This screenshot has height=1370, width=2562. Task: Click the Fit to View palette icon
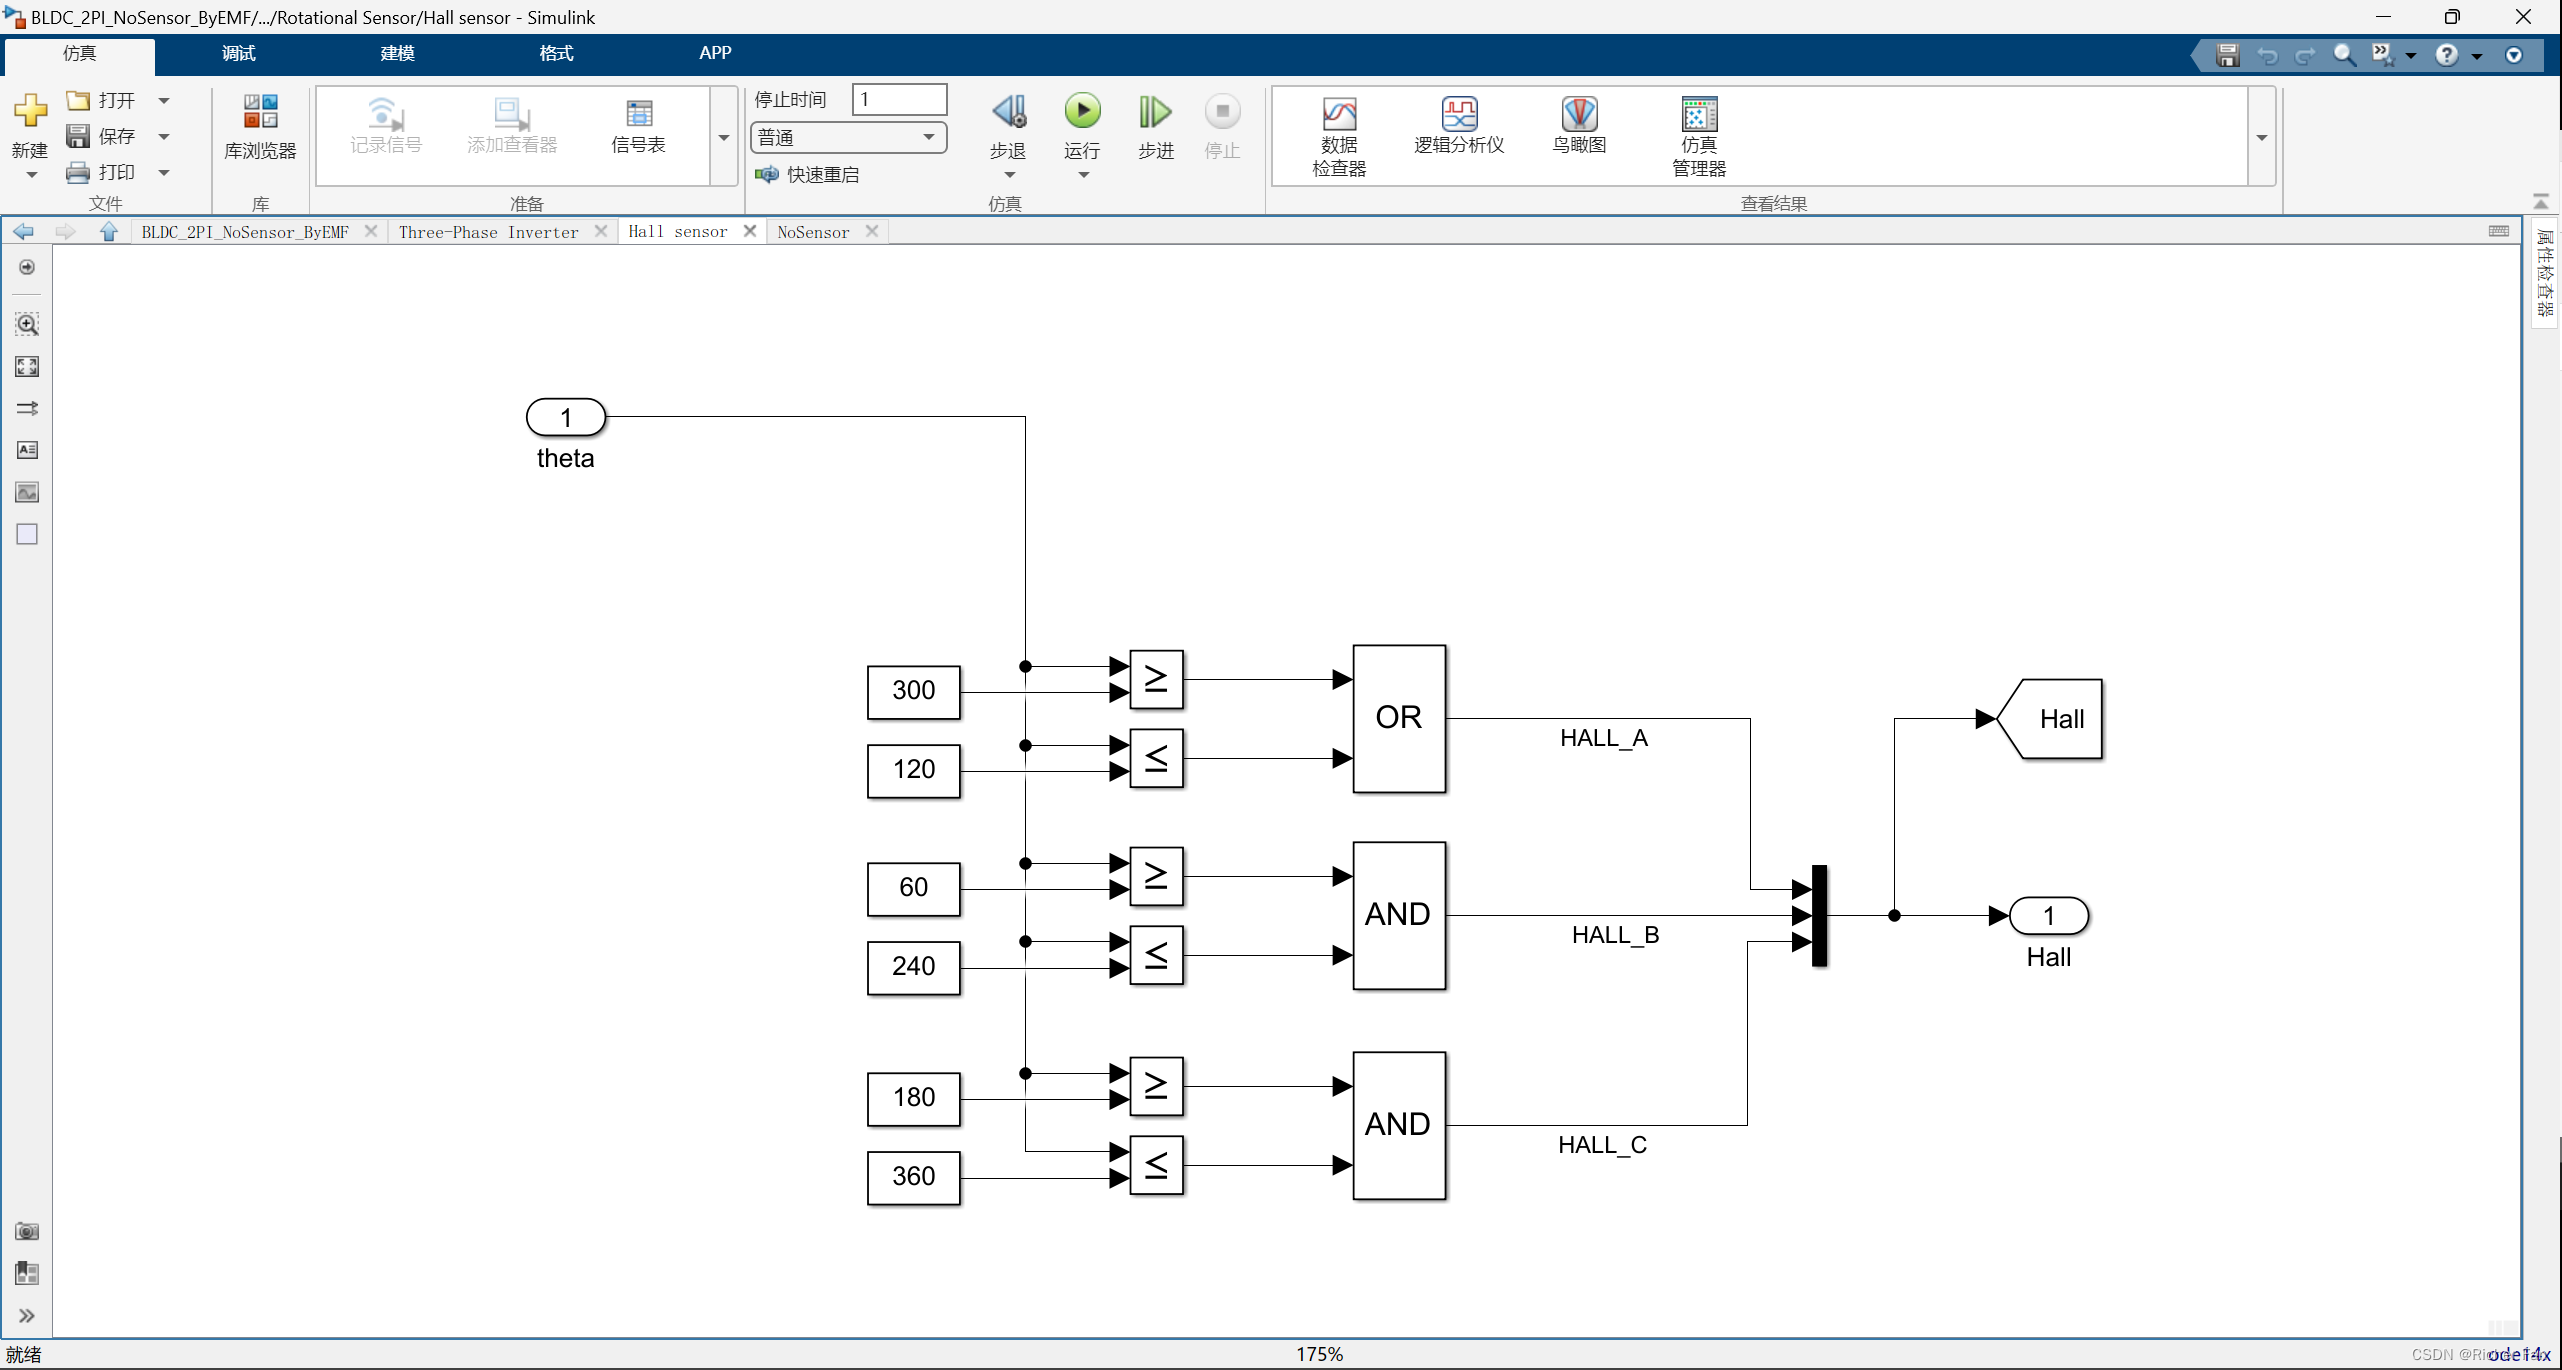27,367
